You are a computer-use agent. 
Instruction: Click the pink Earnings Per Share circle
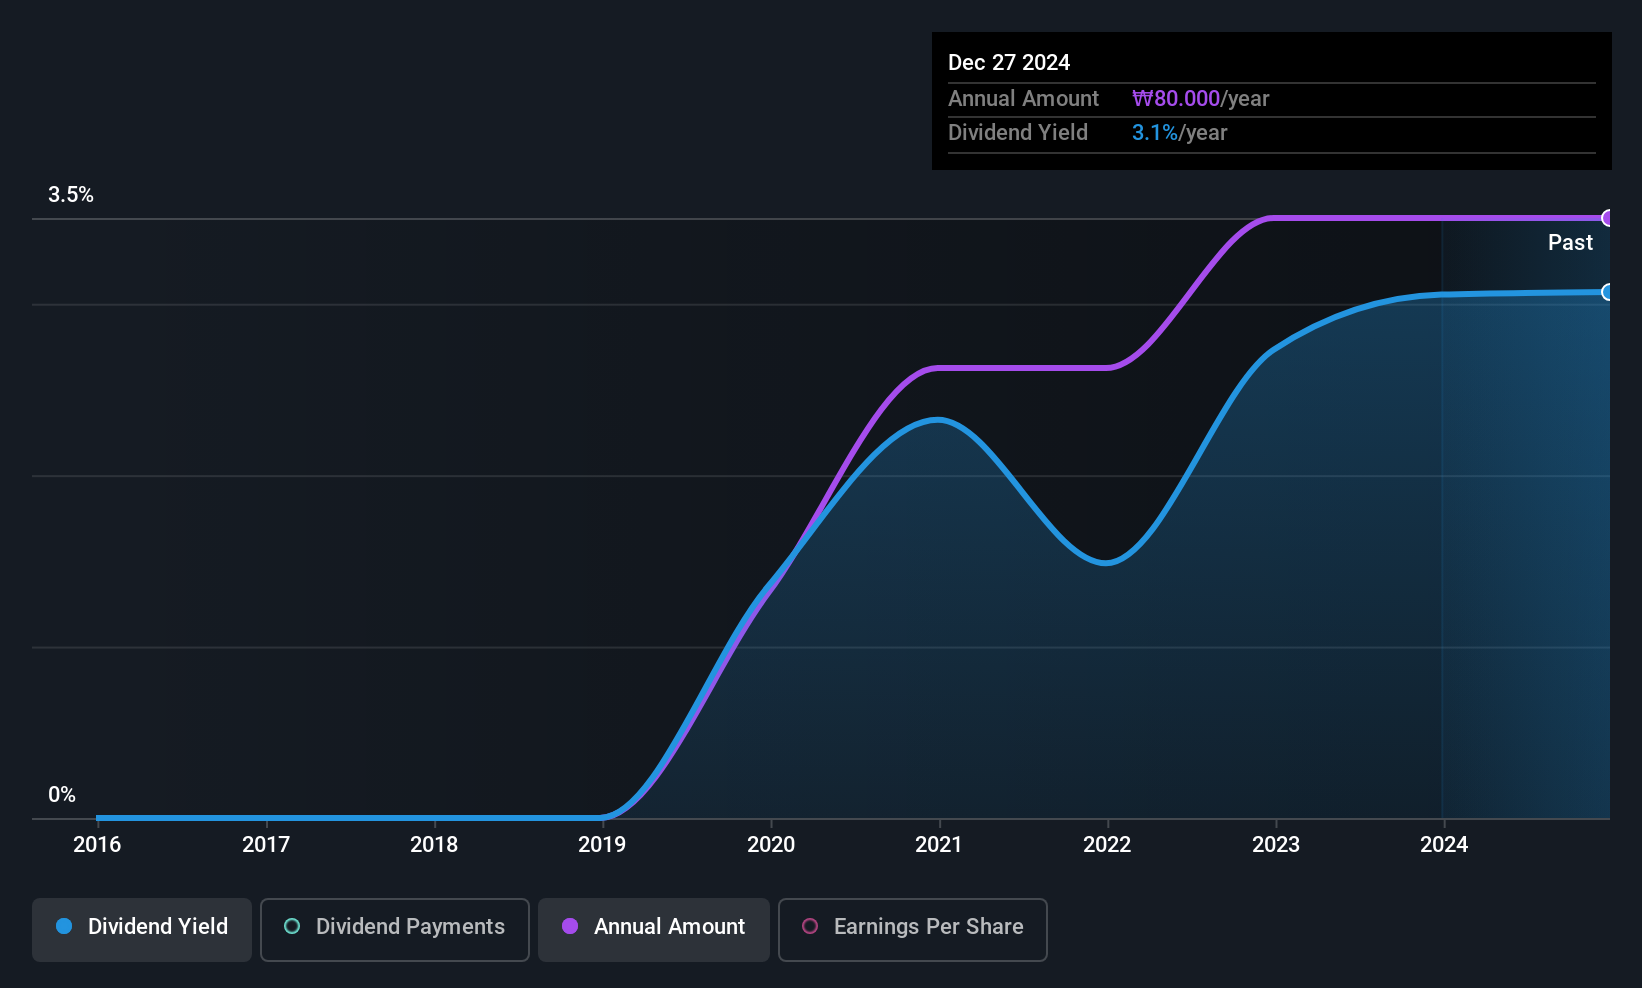coord(810,926)
